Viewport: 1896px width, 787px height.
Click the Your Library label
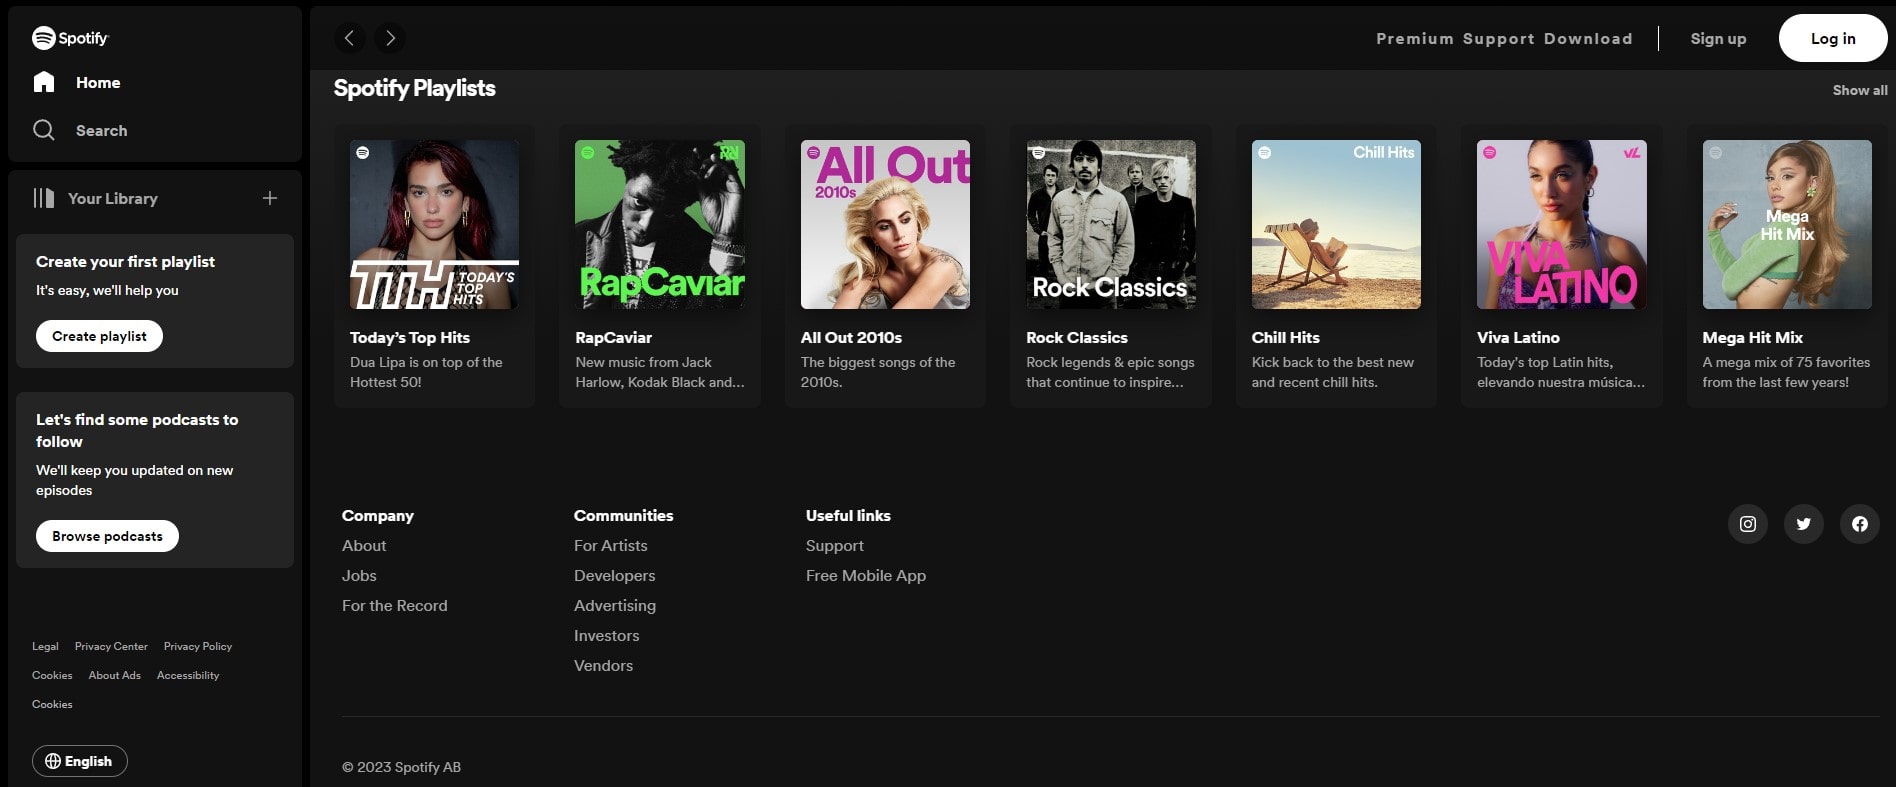113,199
